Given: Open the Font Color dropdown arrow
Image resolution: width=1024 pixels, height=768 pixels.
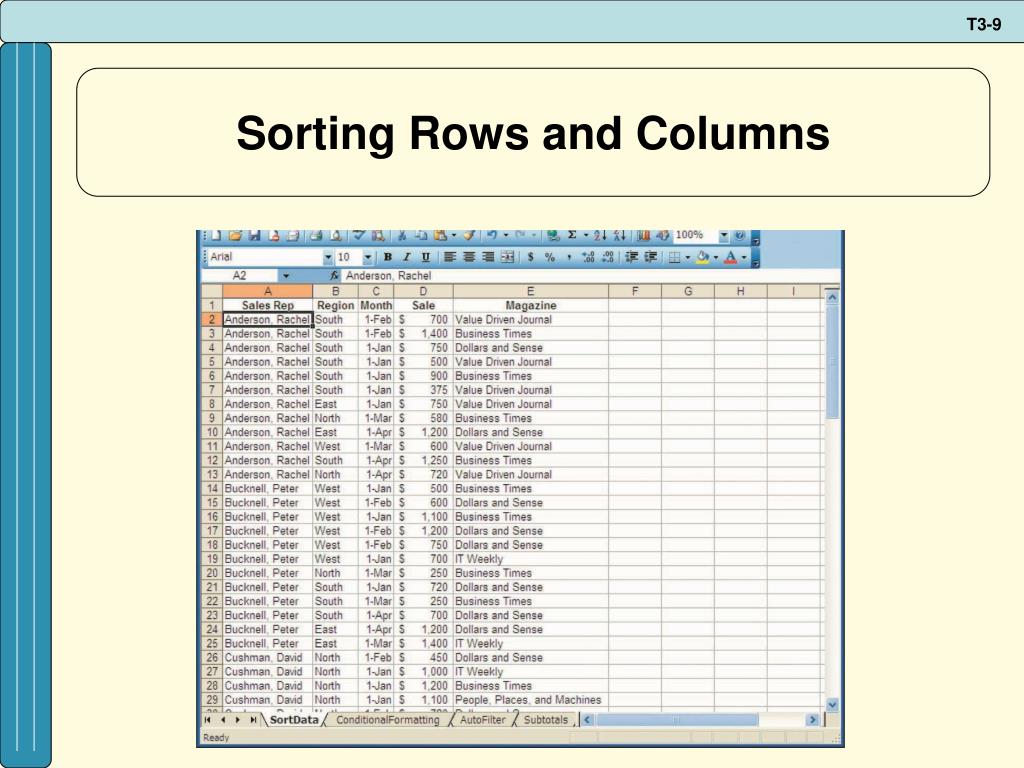Looking at the screenshot, I should coord(744,257).
